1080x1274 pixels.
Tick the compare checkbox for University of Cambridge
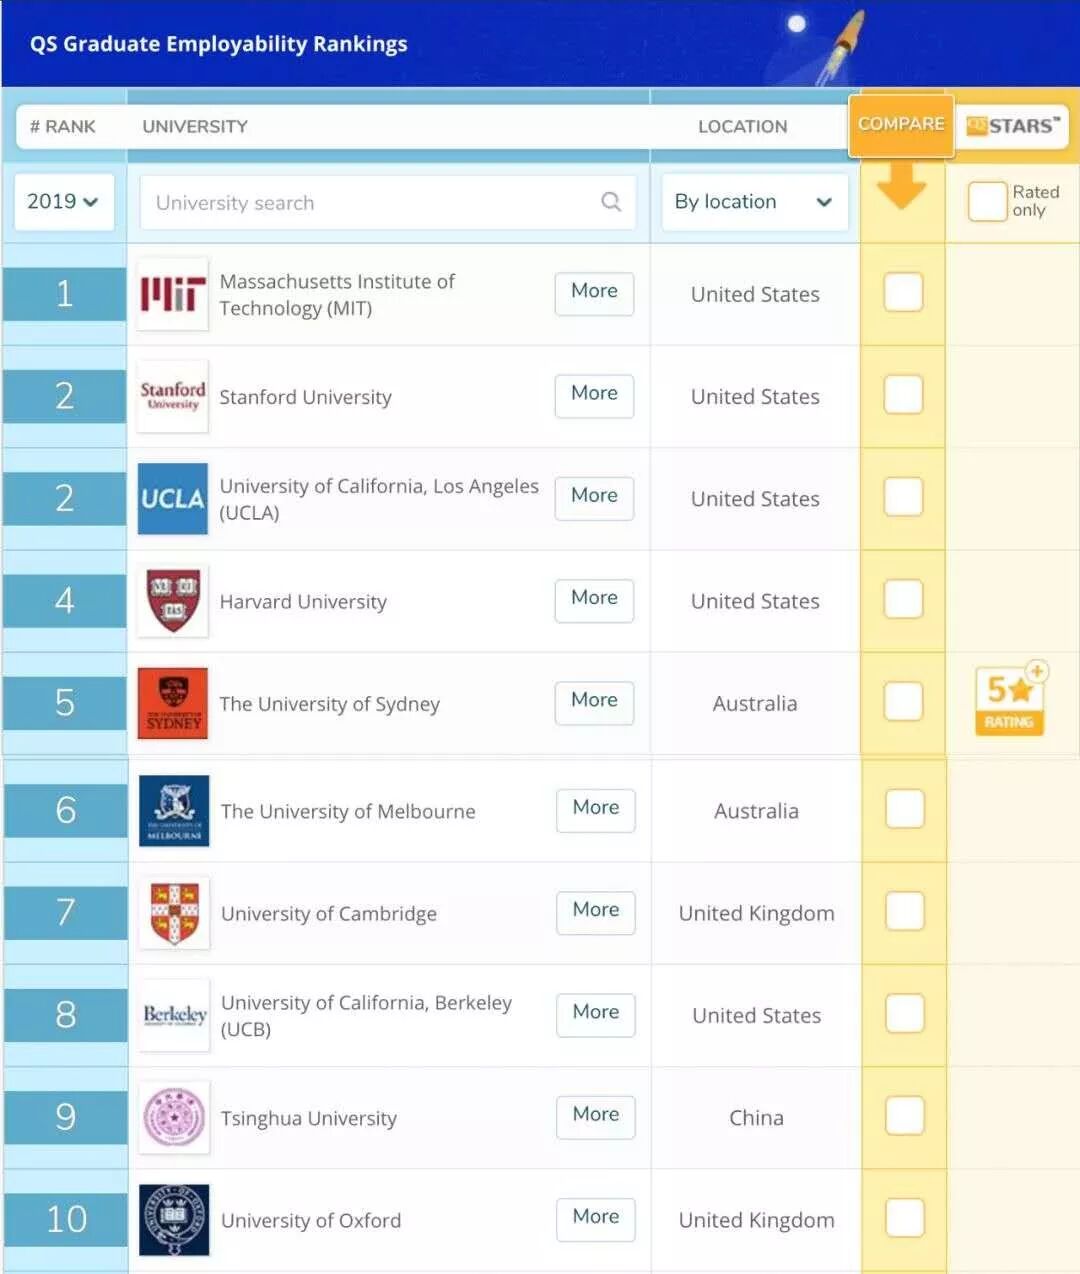tap(905, 911)
